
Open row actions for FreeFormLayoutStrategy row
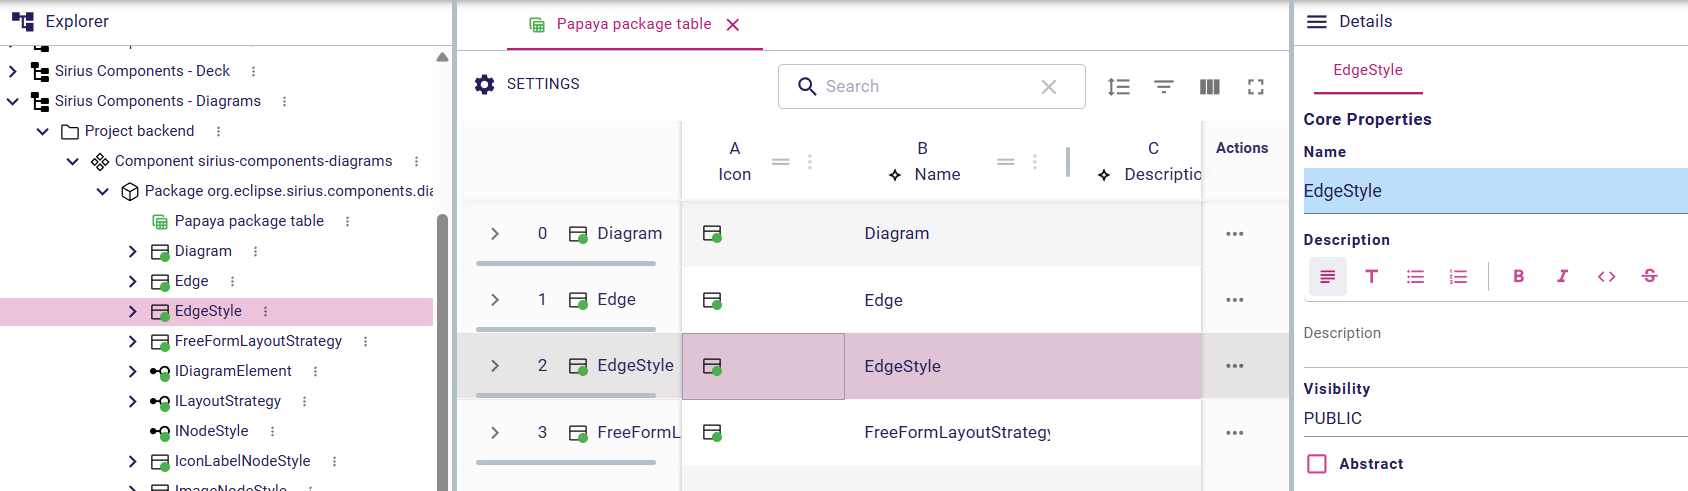pos(1235,433)
